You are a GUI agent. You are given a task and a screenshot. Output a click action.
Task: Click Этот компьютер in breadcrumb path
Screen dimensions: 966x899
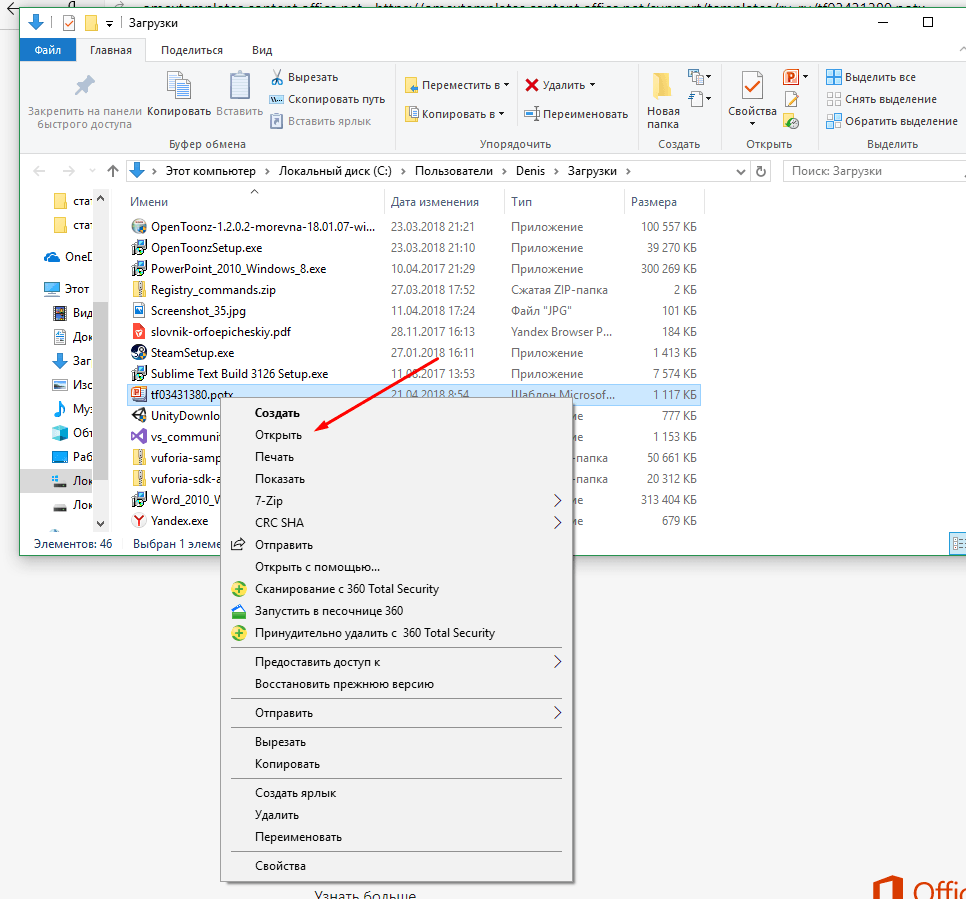click(211, 171)
